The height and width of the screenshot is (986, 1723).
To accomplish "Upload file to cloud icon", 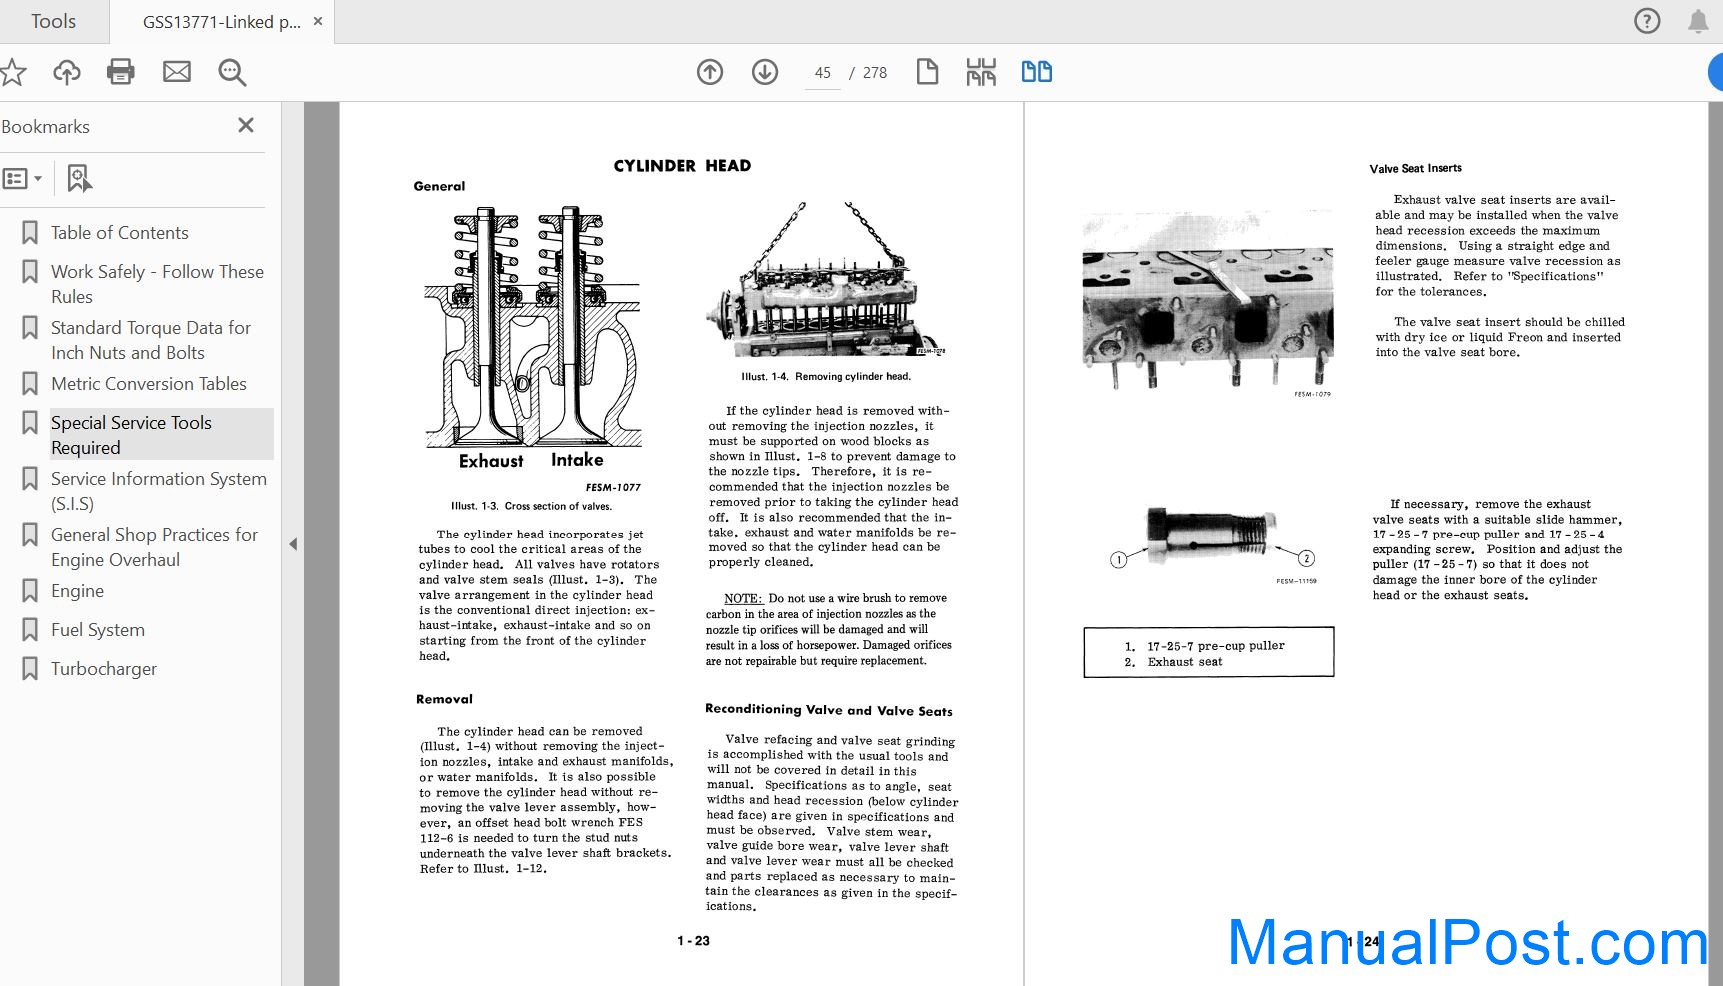I will [x=67, y=72].
